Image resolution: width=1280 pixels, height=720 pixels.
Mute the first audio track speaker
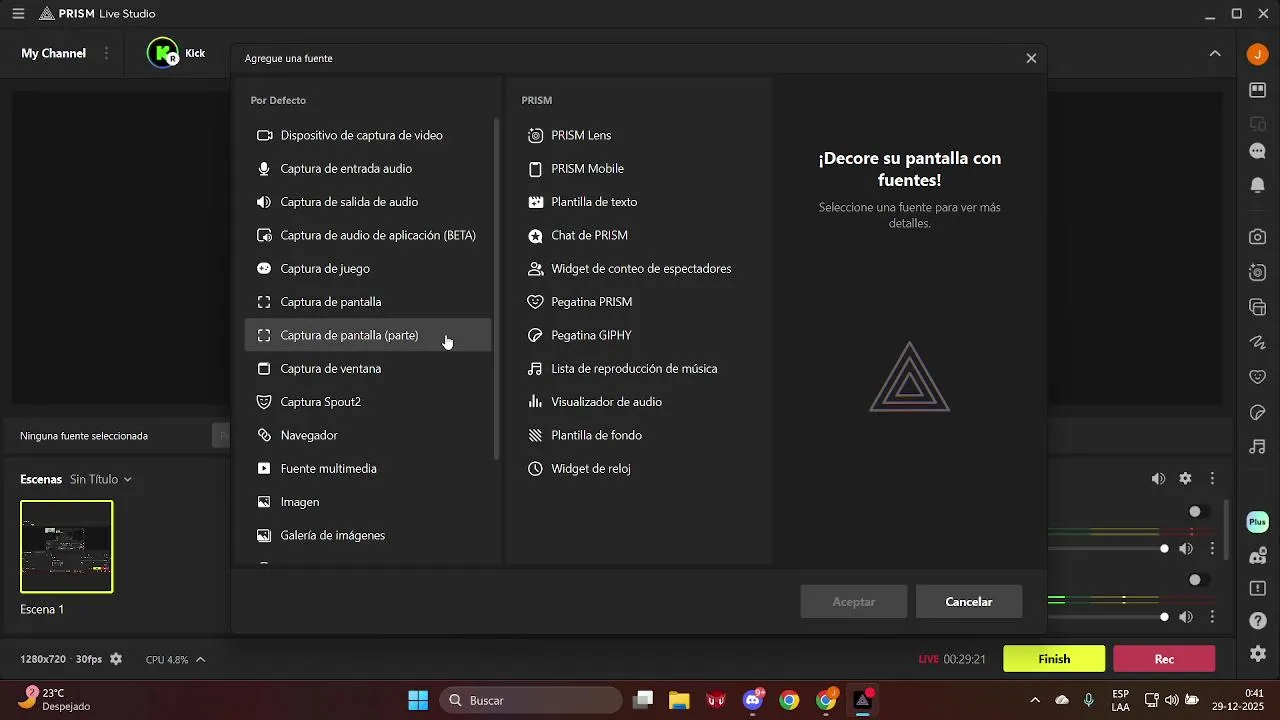point(1186,549)
